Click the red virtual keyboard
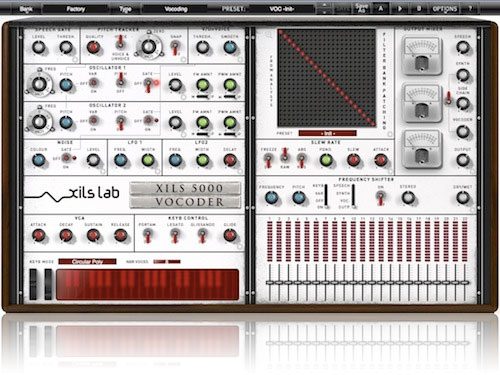 [148, 285]
